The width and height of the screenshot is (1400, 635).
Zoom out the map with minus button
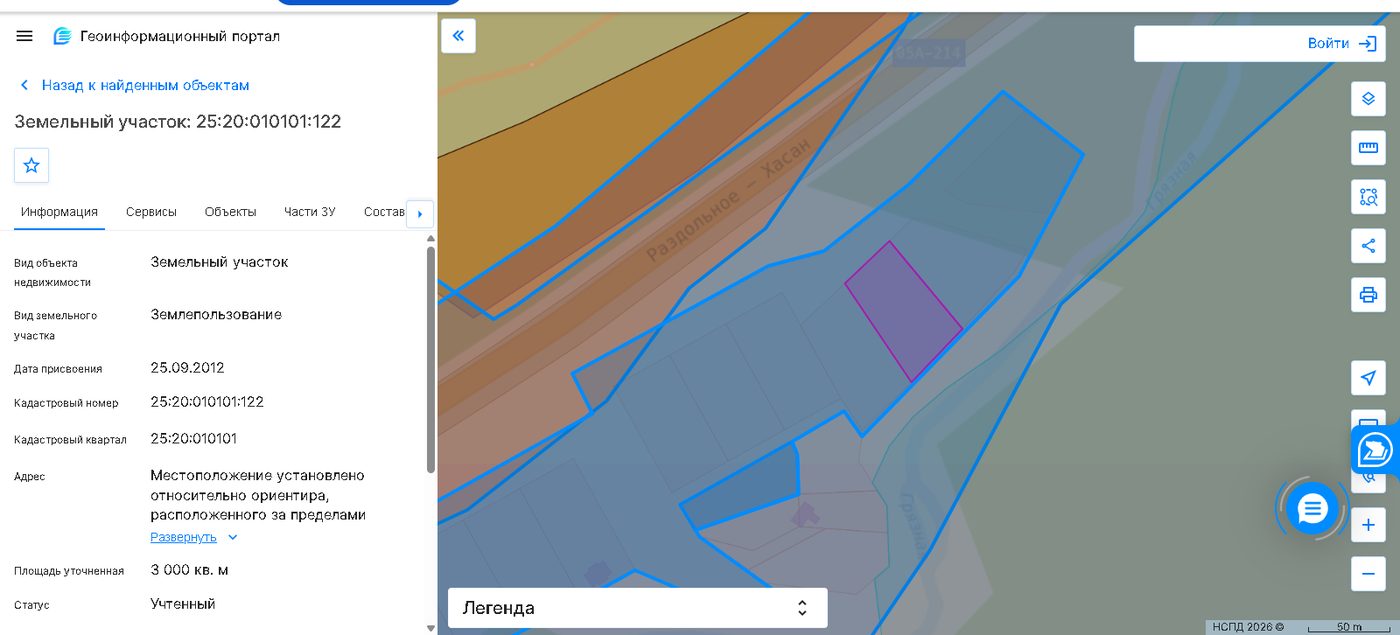click(1368, 574)
